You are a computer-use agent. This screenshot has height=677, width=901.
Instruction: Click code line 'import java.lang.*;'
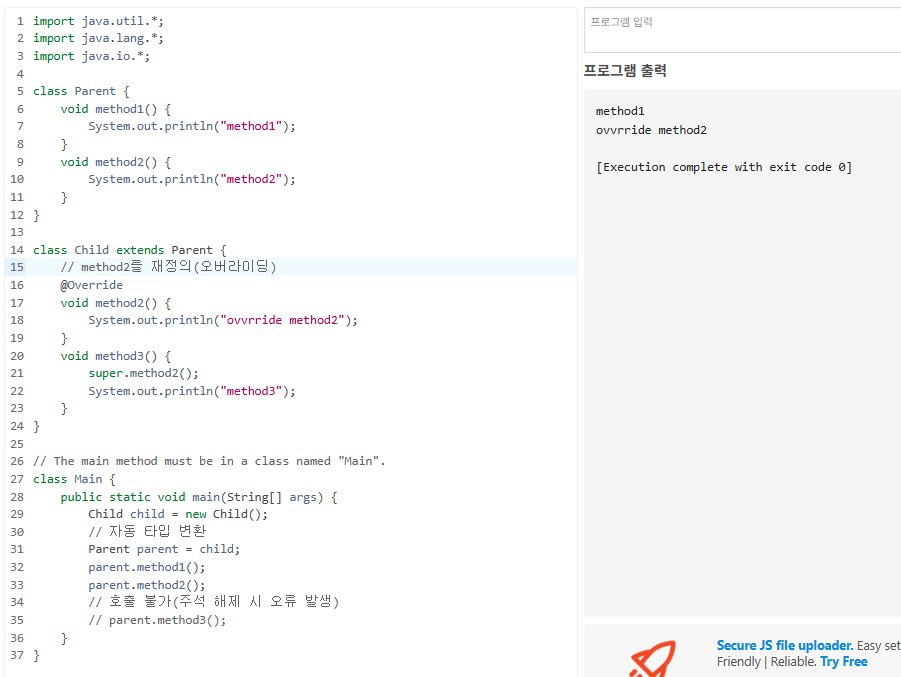tap(98, 39)
